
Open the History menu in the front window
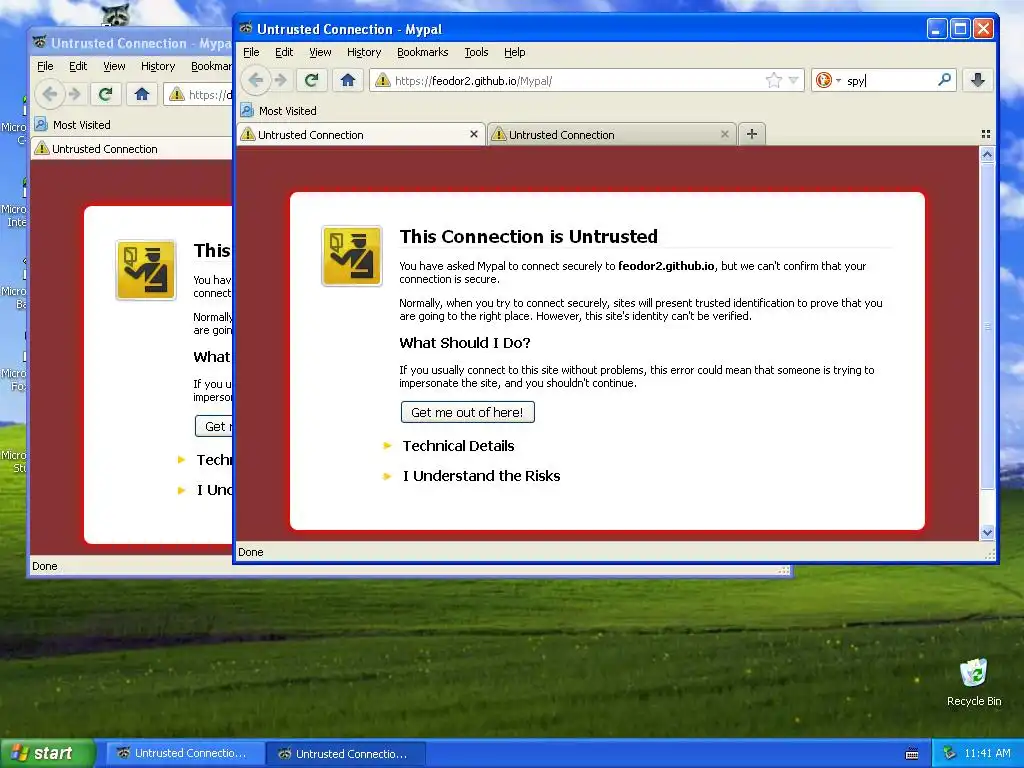point(364,52)
